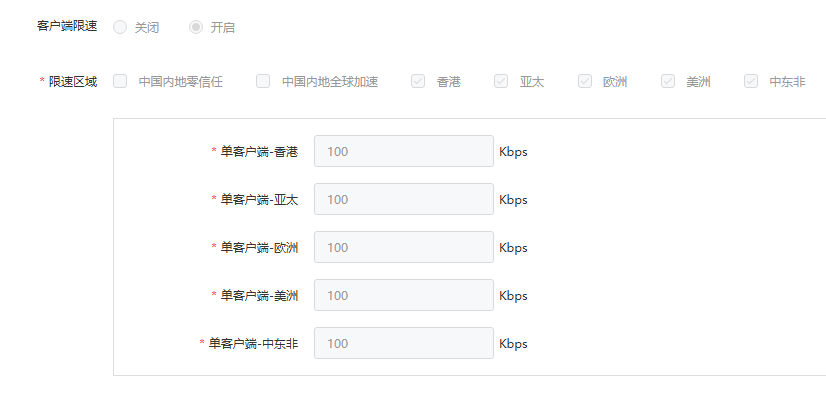The image size is (826, 401).
Task: Click the 单客户端-欧洲 label text
Action: [259, 248]
